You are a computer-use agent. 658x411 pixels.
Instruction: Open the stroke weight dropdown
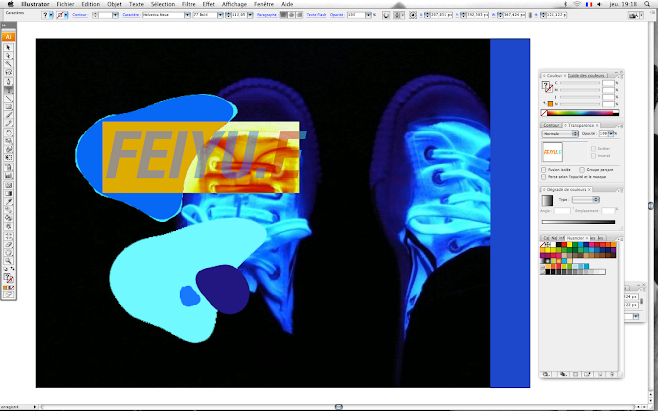pyautogui.click(x=115, y=15)
